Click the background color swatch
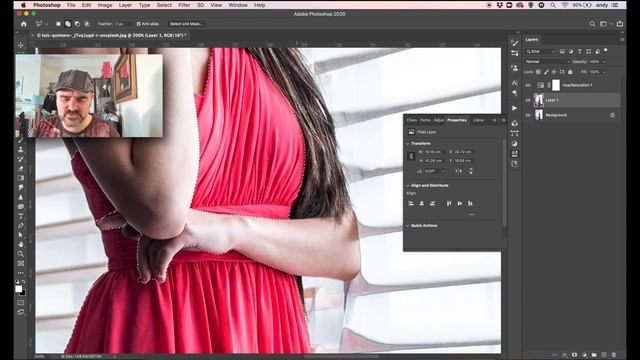Viewport: 640px width, 360px height. (x=23, y=293)
